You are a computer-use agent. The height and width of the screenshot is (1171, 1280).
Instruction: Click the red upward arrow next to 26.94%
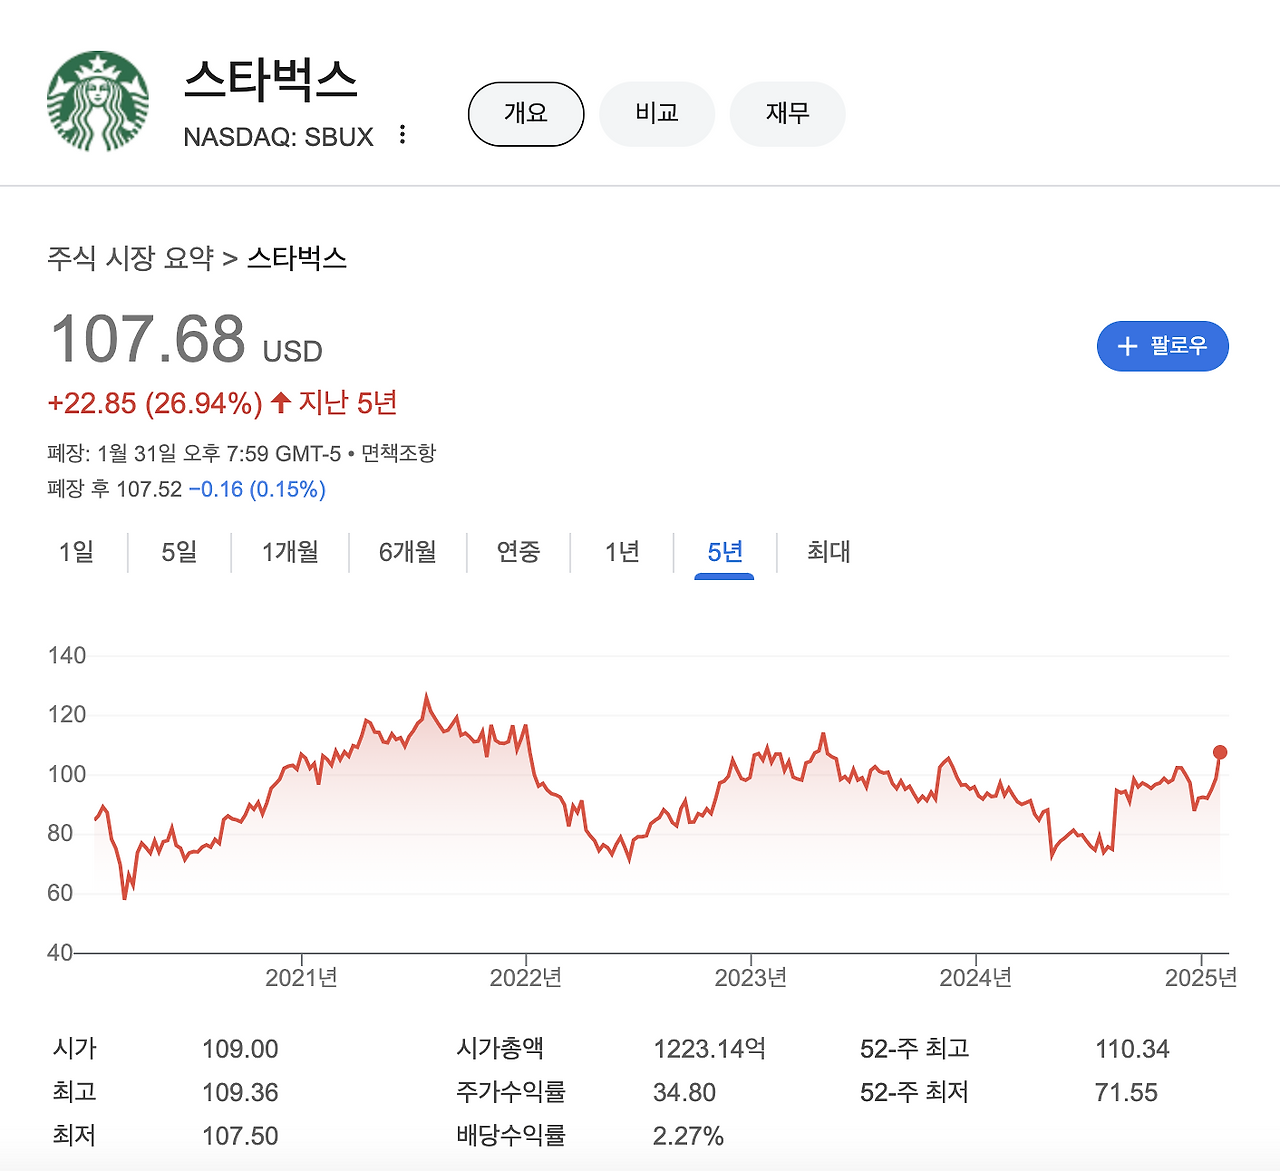point(280,401)
